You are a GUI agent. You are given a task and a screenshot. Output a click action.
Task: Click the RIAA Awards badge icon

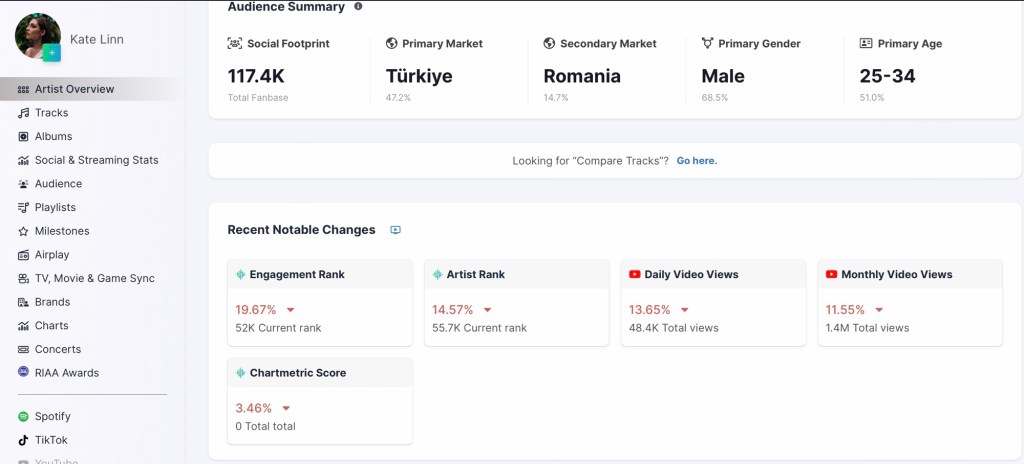click(x=24, y=373)
